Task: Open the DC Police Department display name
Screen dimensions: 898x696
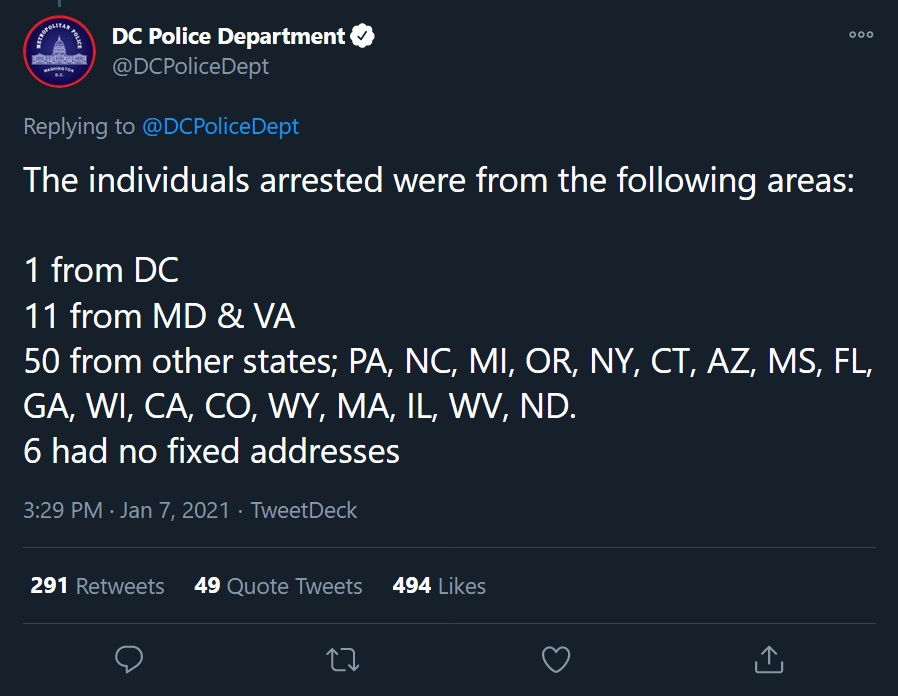Action: 229,36
